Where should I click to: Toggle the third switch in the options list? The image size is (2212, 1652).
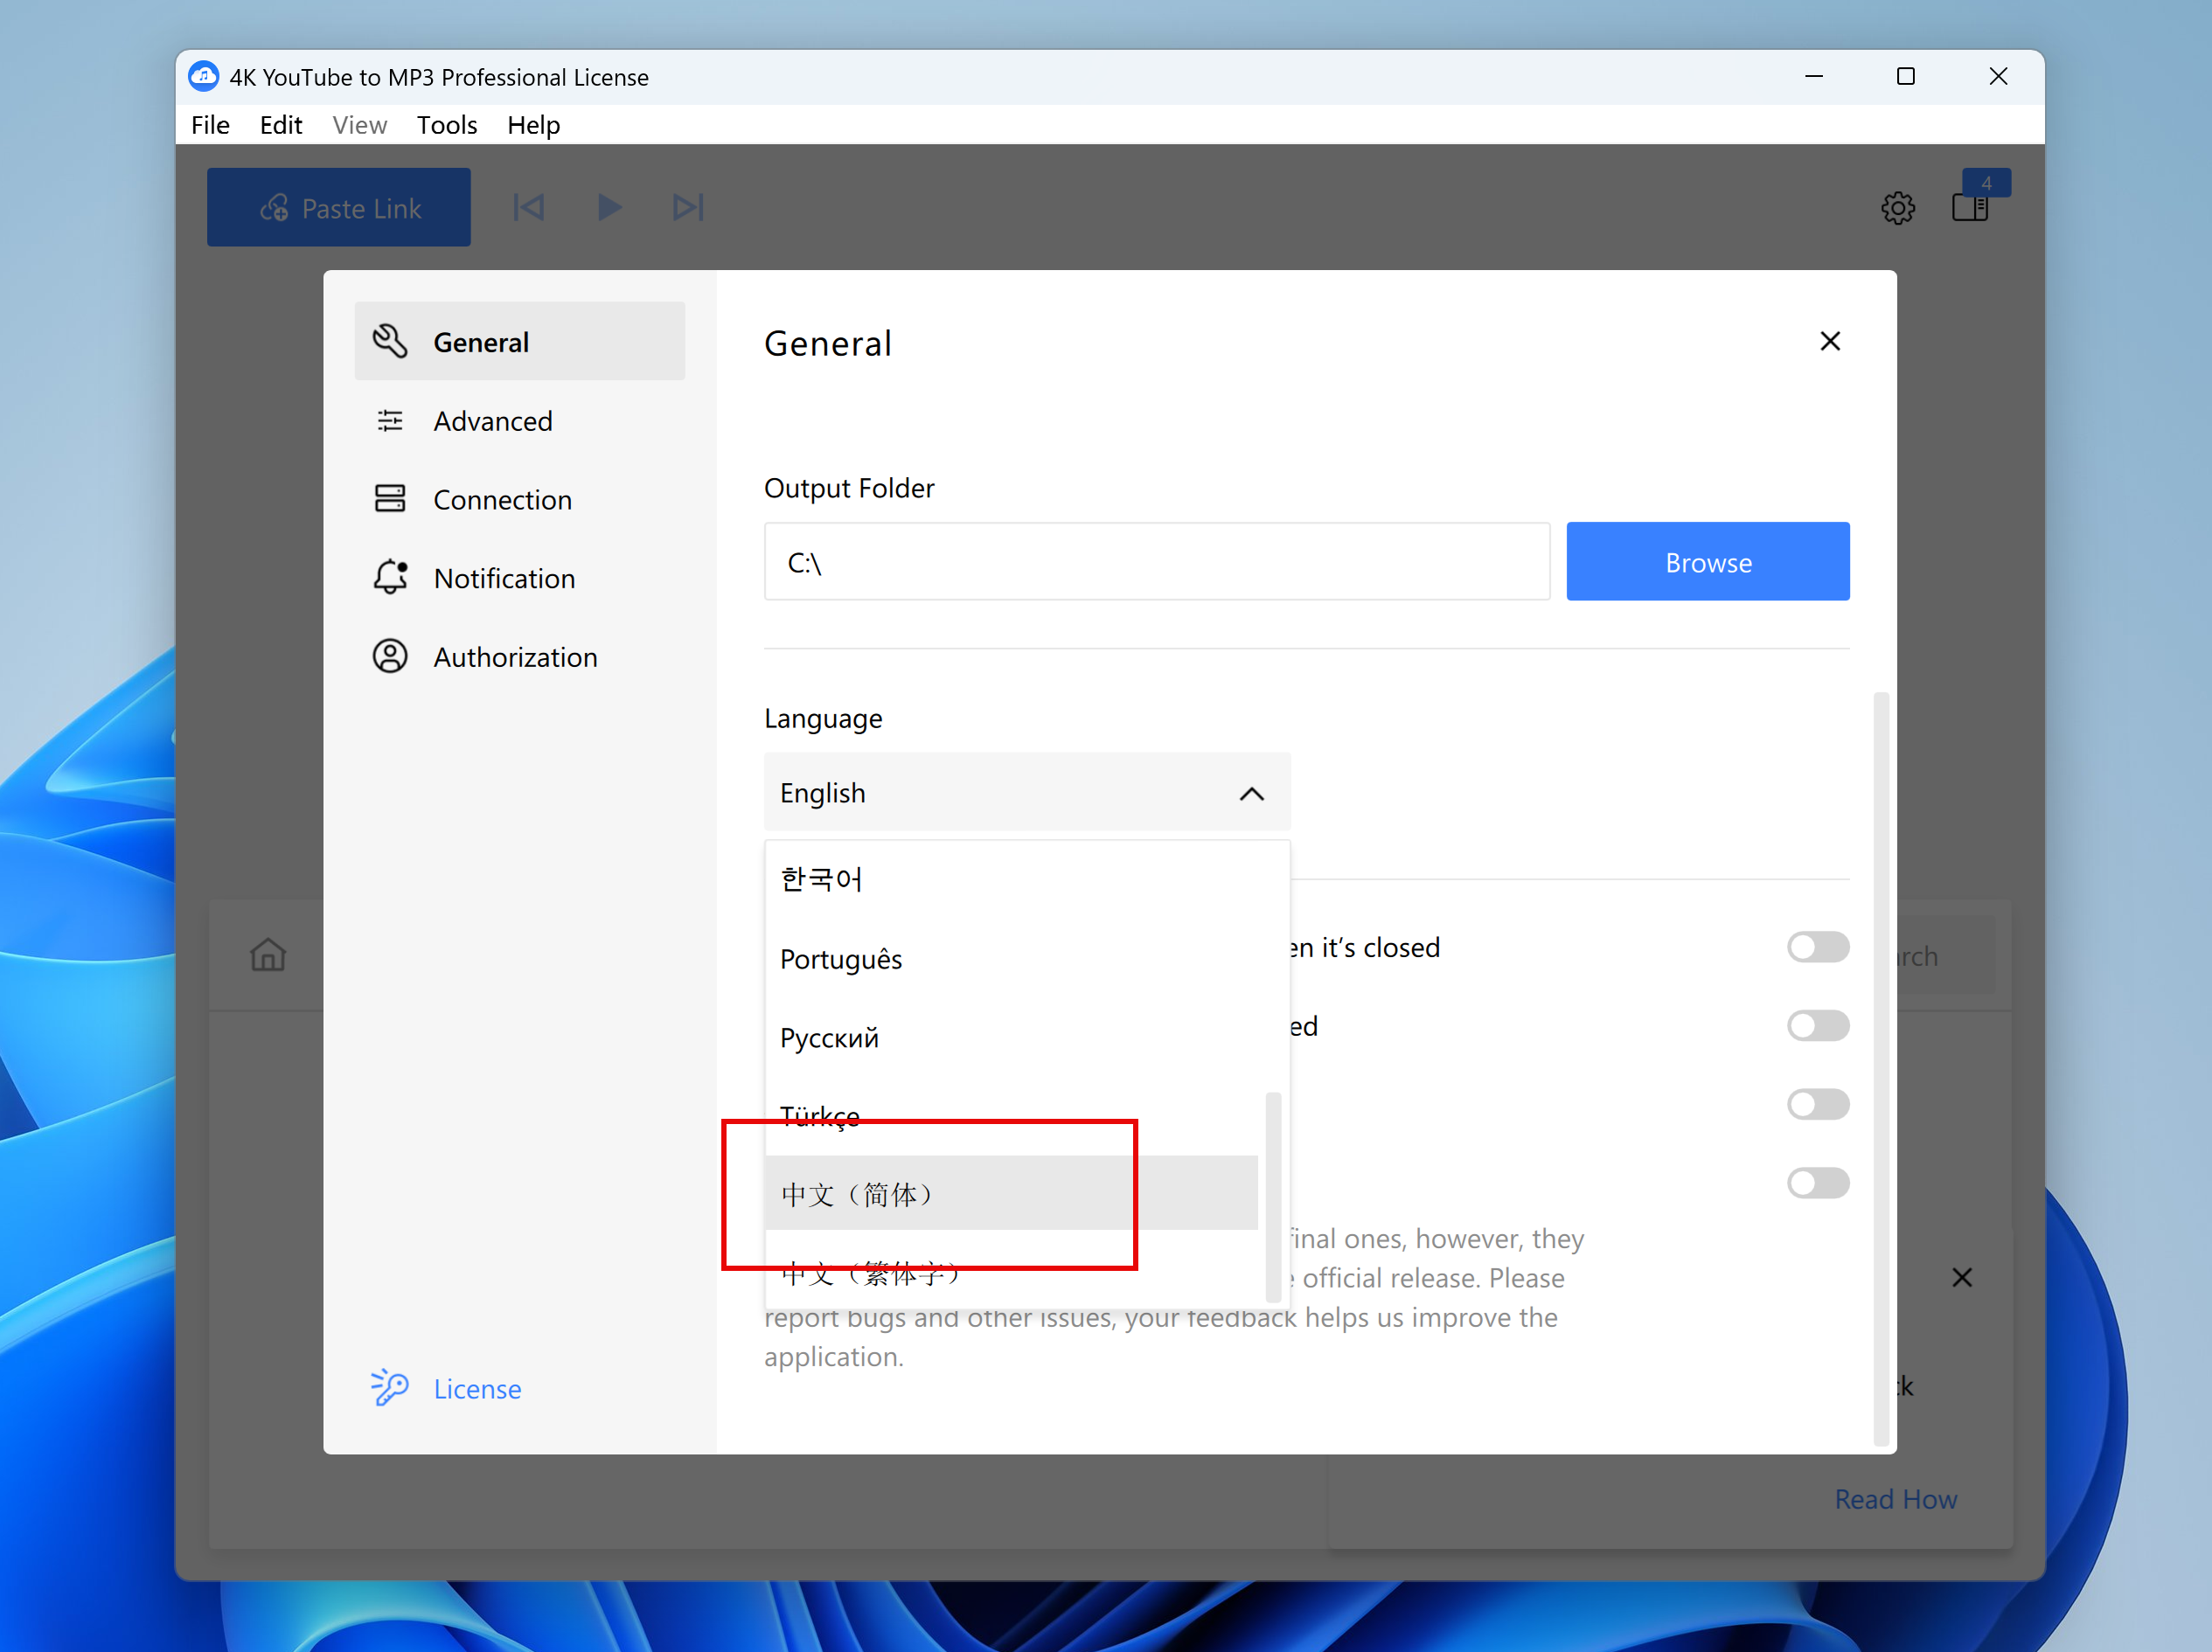(x=1817, y=1105)
